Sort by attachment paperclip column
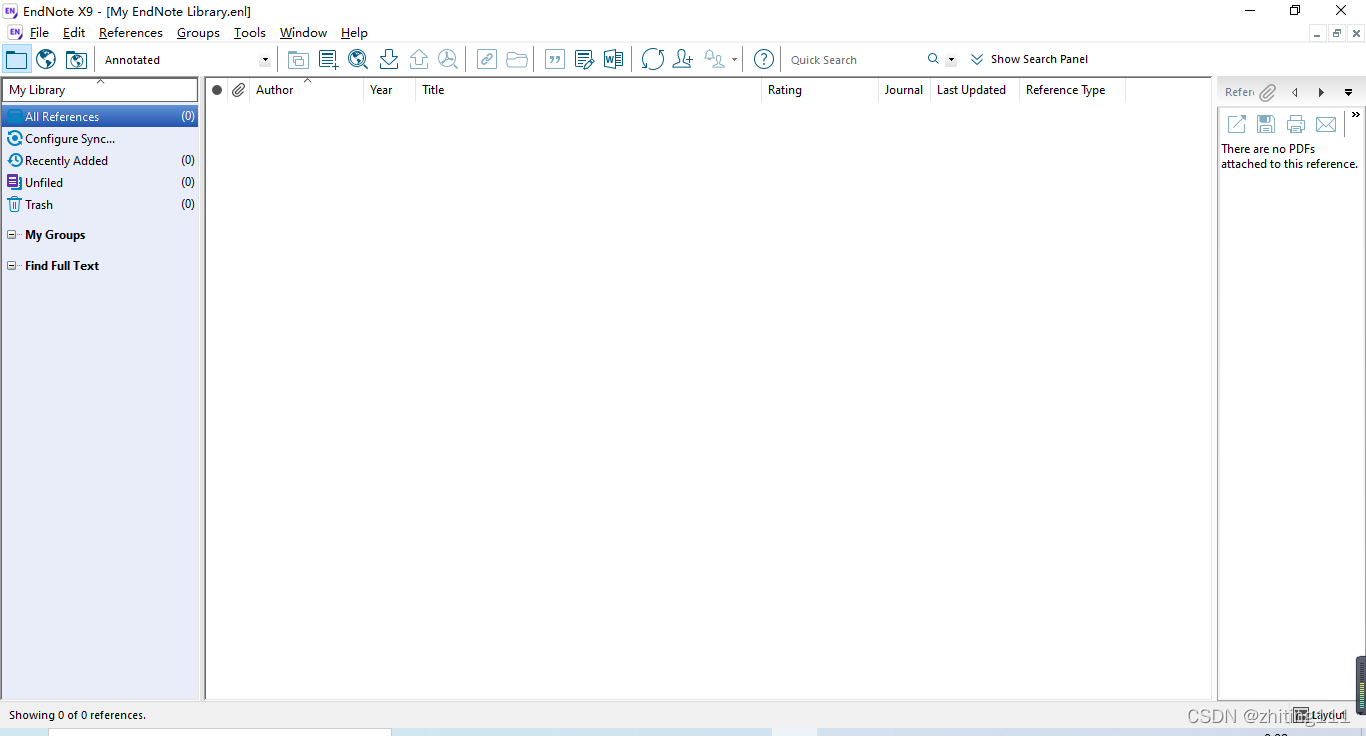 pyautogui.click(x=238, y=90)
